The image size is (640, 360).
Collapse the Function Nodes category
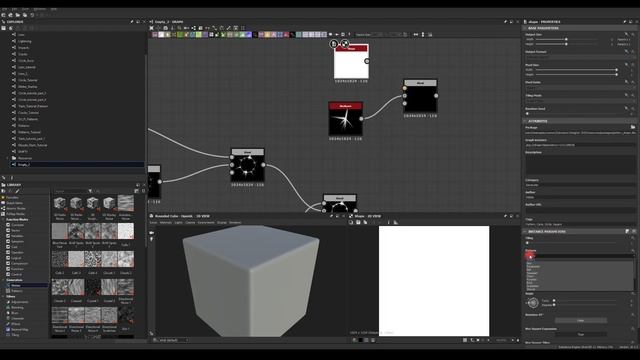point(3,220)
